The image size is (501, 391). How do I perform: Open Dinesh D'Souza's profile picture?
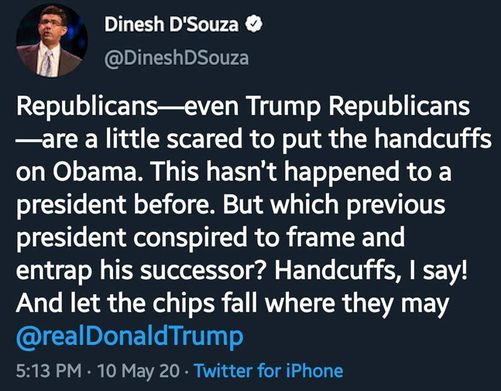52,41
